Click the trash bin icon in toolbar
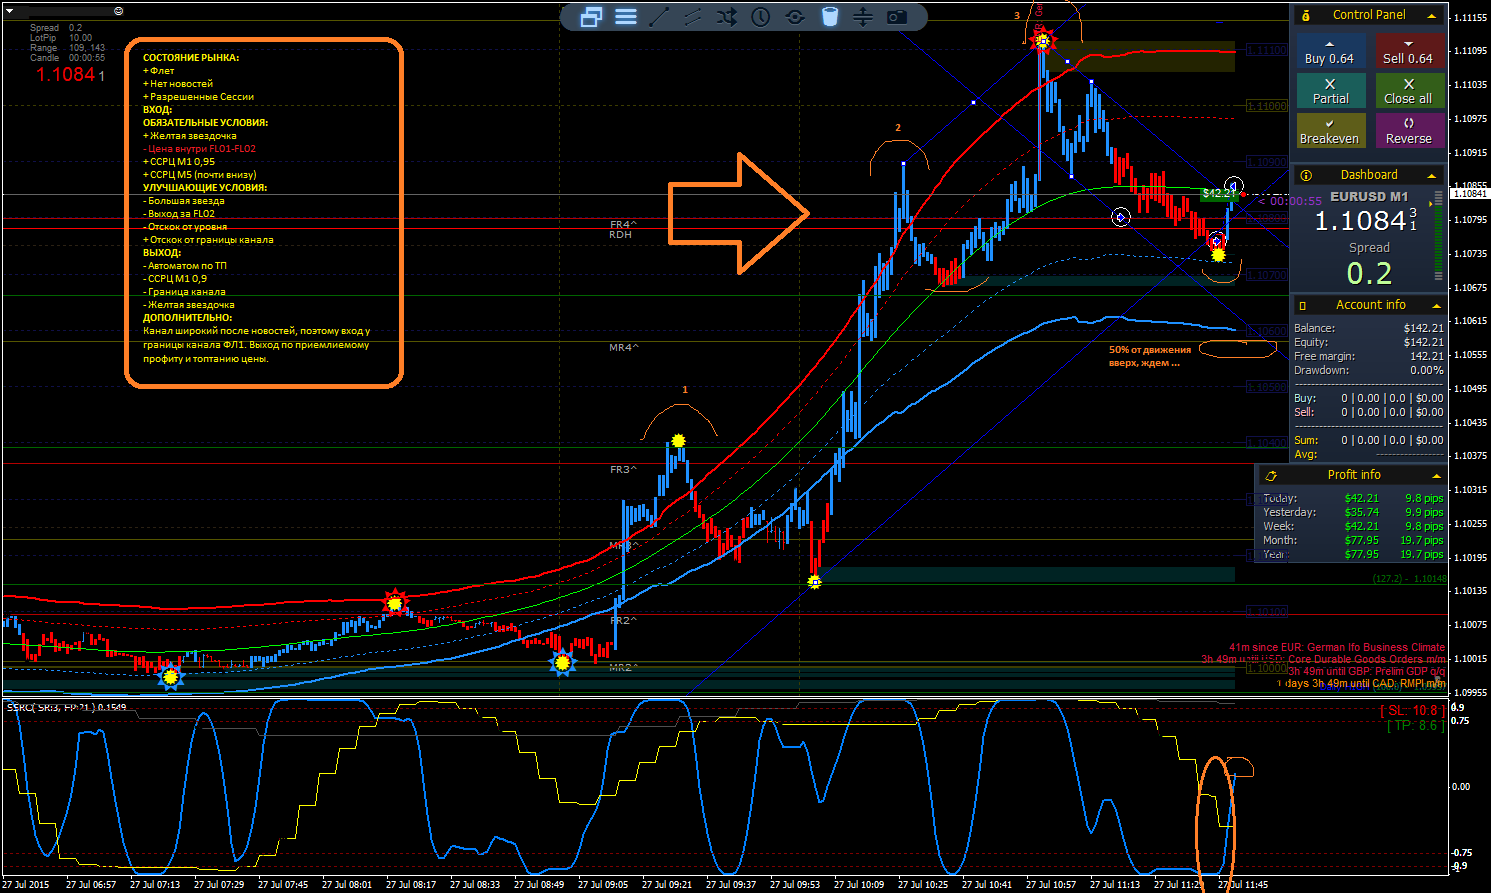1491x893 pixels. (x=830, y=17)
